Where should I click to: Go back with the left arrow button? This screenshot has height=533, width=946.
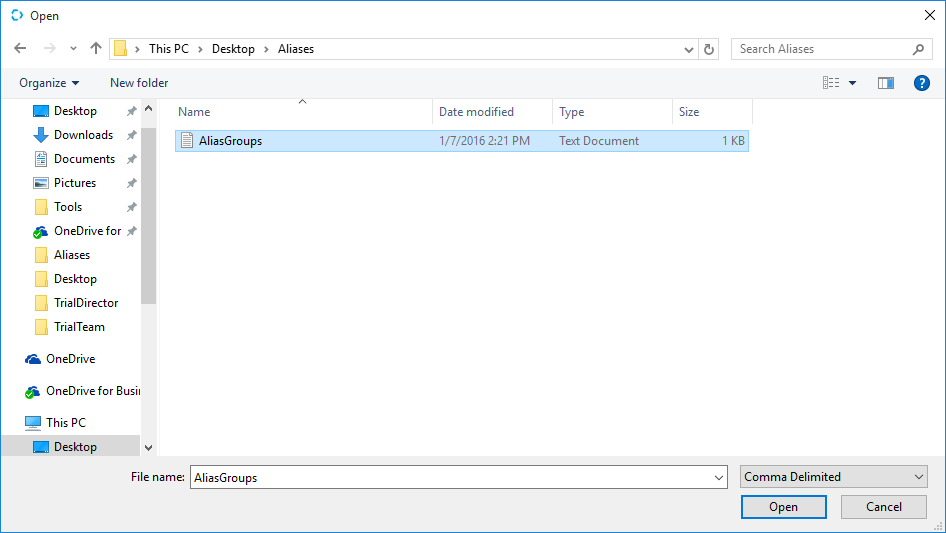coord(20,48)
